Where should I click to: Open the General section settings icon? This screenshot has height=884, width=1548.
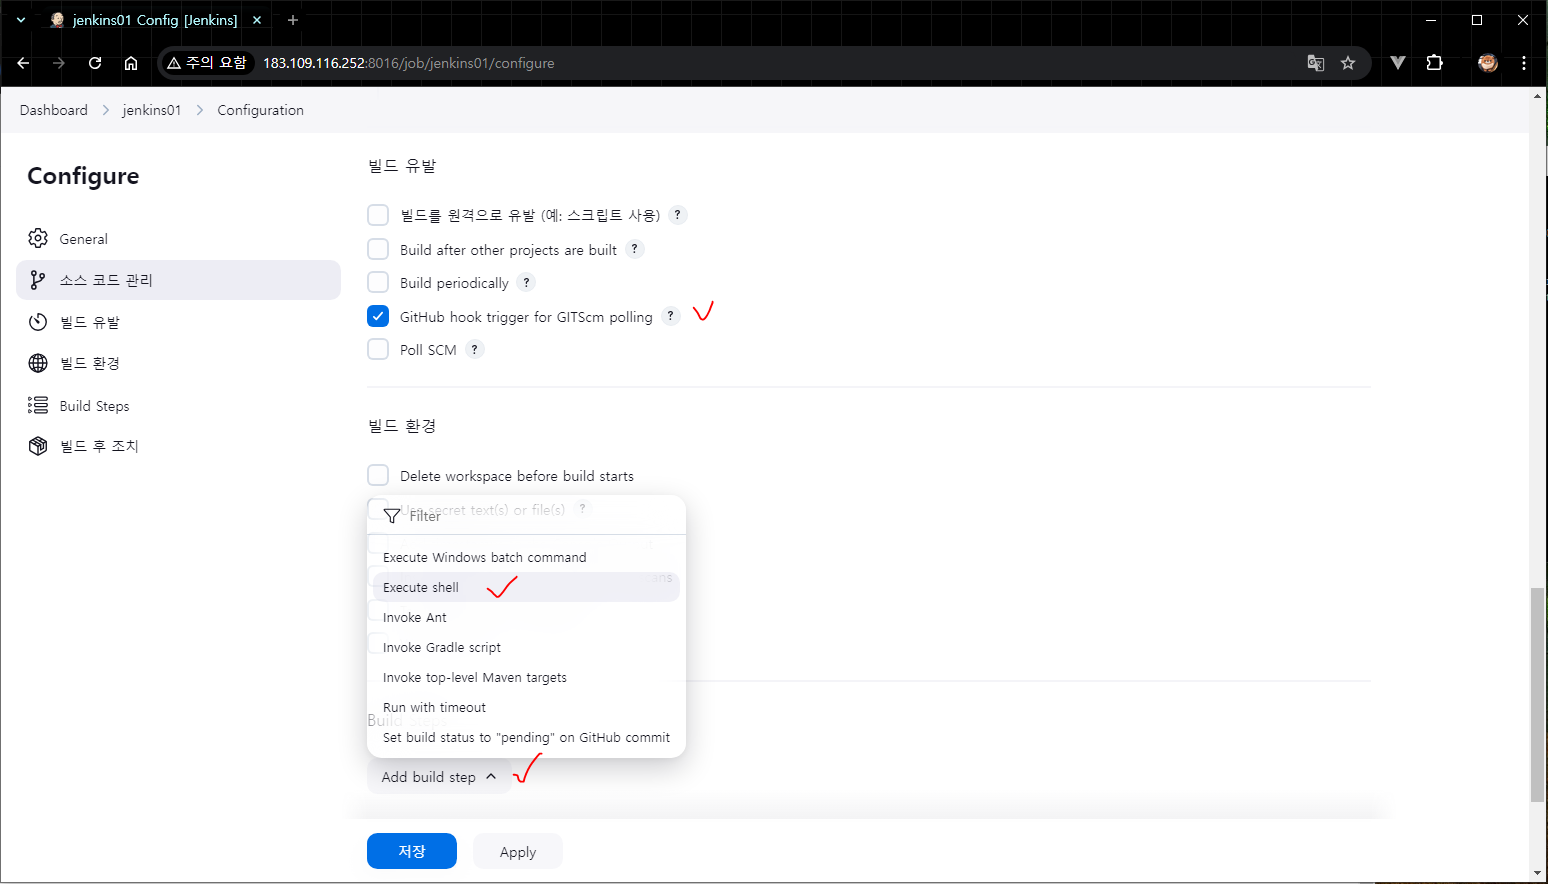[x=38, y=238]
